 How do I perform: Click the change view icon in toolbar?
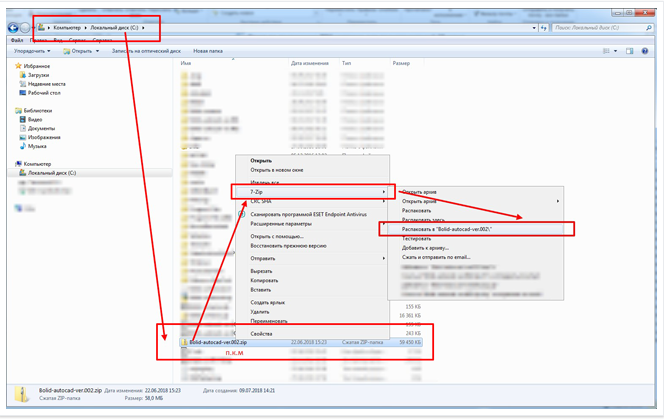606,51
